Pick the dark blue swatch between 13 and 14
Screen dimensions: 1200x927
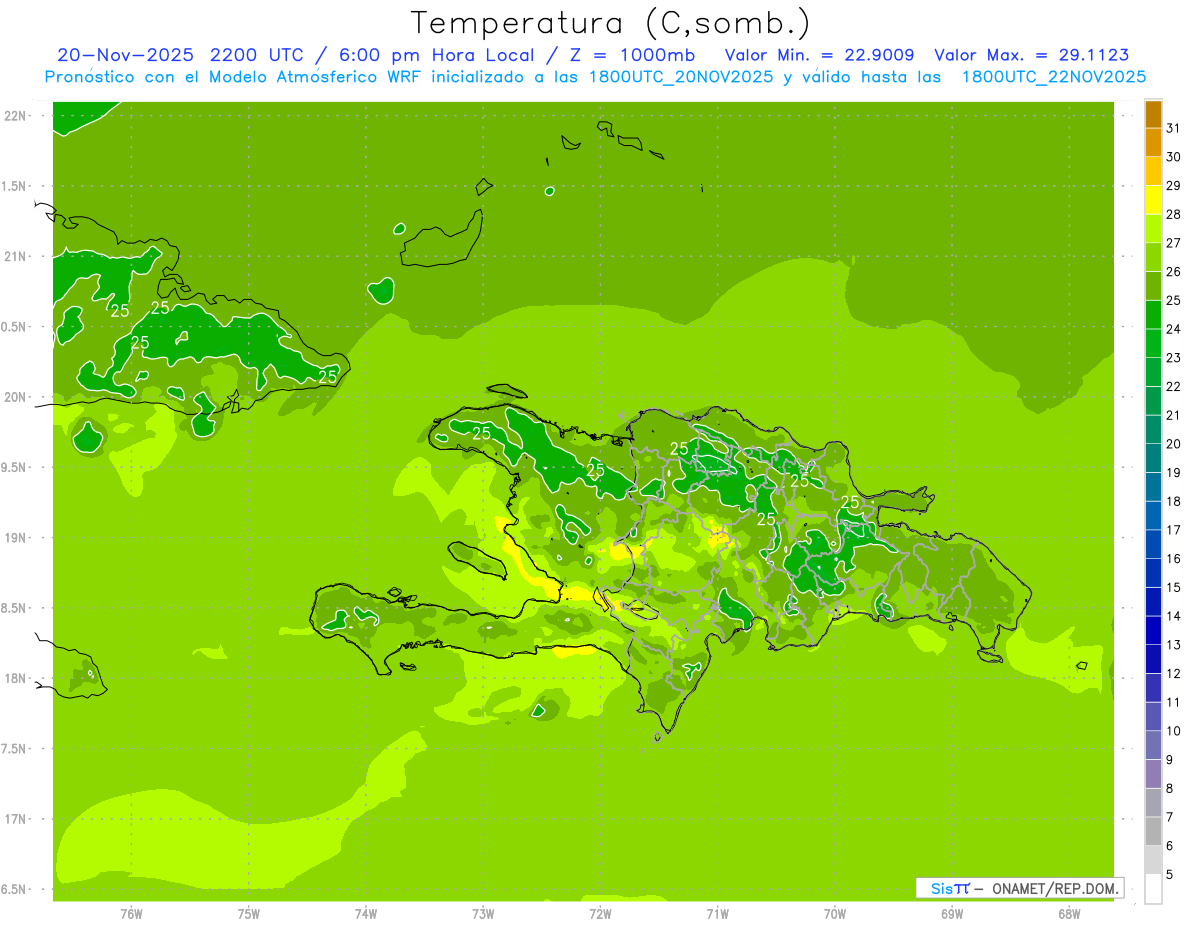click(1153, 630)
